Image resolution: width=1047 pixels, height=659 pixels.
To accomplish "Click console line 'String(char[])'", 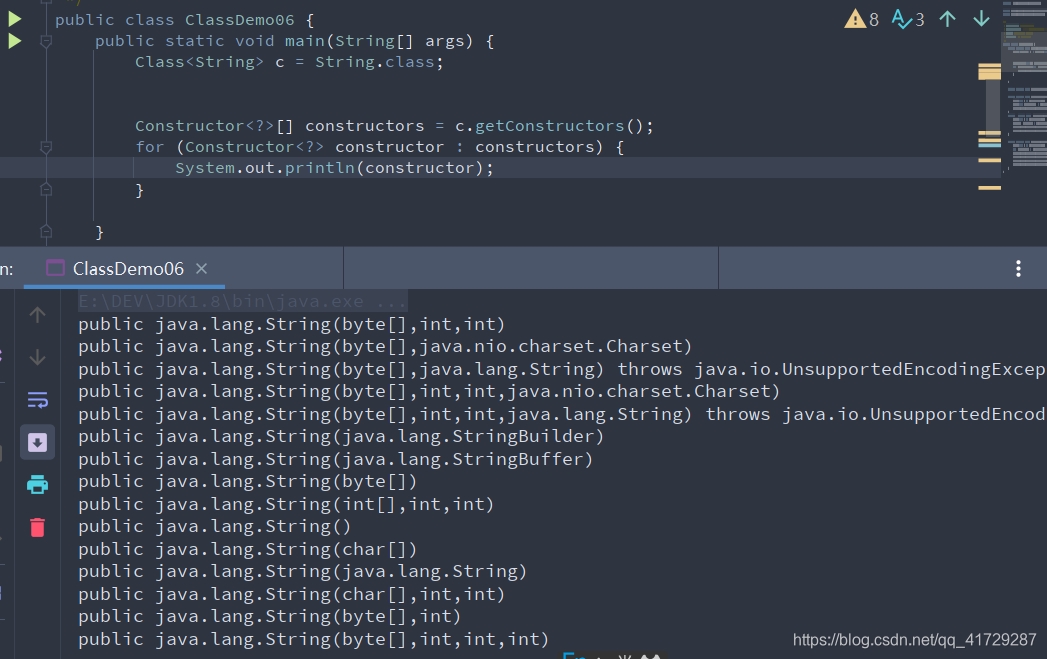I will coord(247,549).
